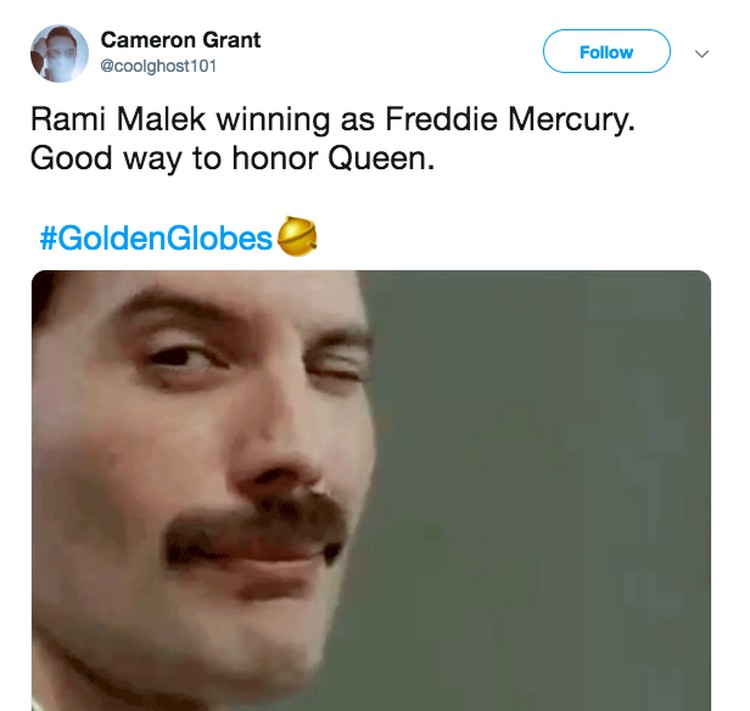750x711 pixels.
Task: Click the words Freddie Mercury in tweet
Action: coord(510,119)
